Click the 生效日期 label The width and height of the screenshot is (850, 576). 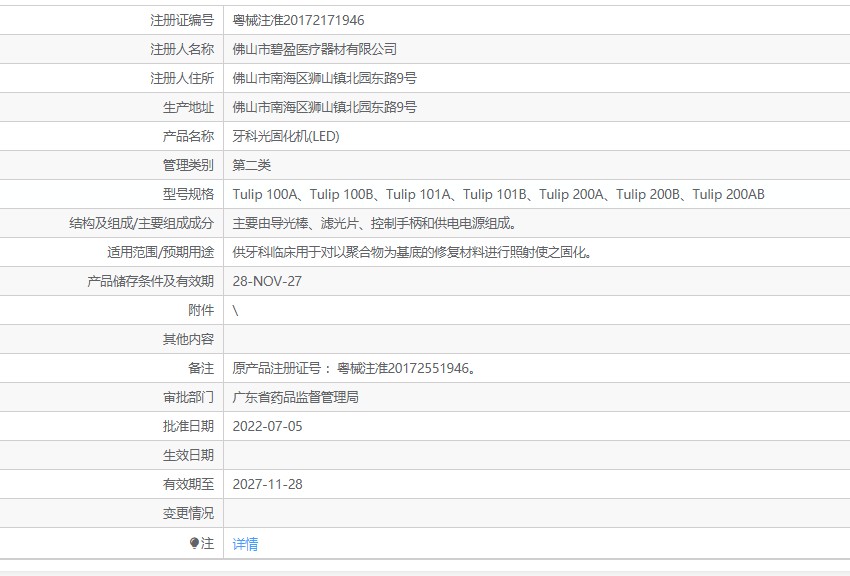(x=189, y=455)
